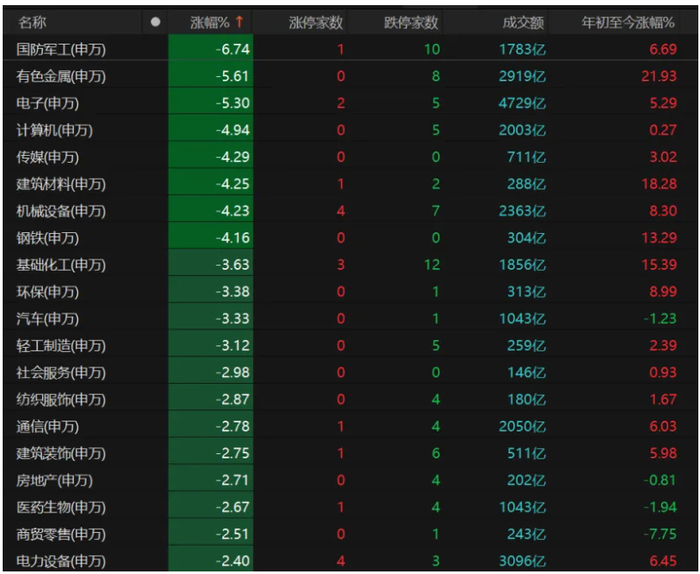The height and width of the screenshot is (574, 700).
Task: Sort by the 涨停家数 column header
Action: pyautogui.click(x=316, y=22)
